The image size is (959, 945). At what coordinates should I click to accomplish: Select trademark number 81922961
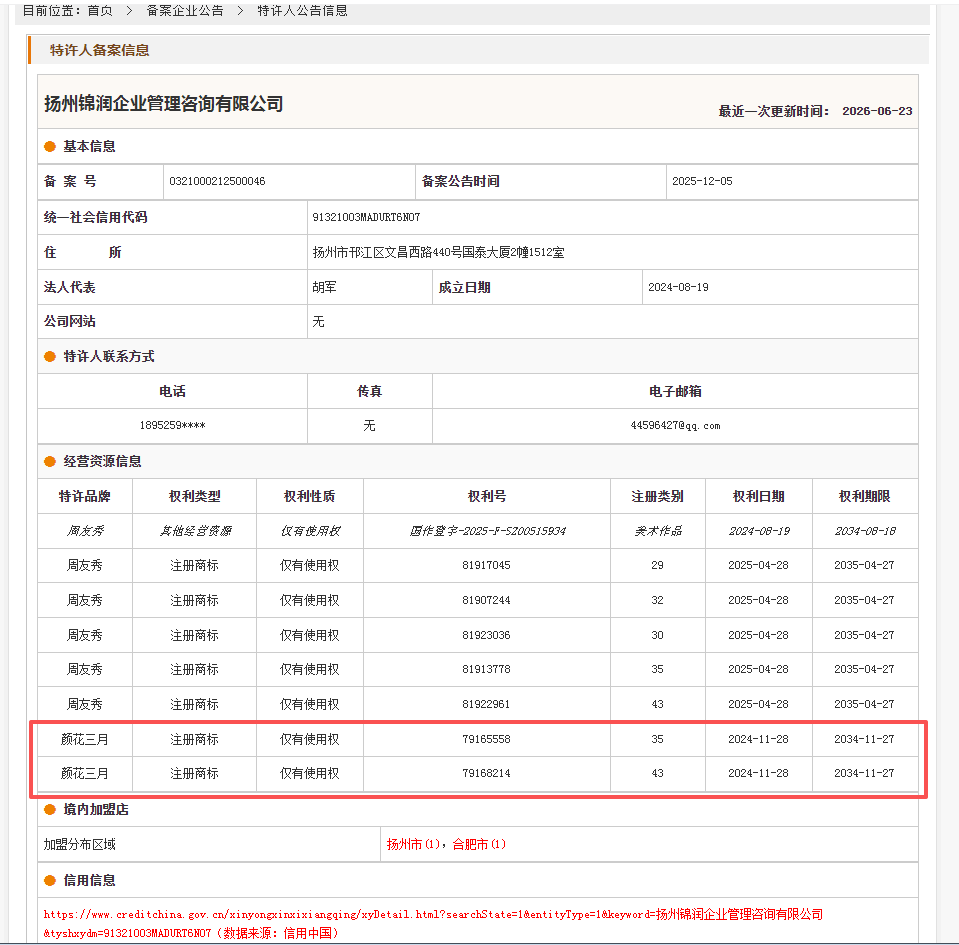486,704
